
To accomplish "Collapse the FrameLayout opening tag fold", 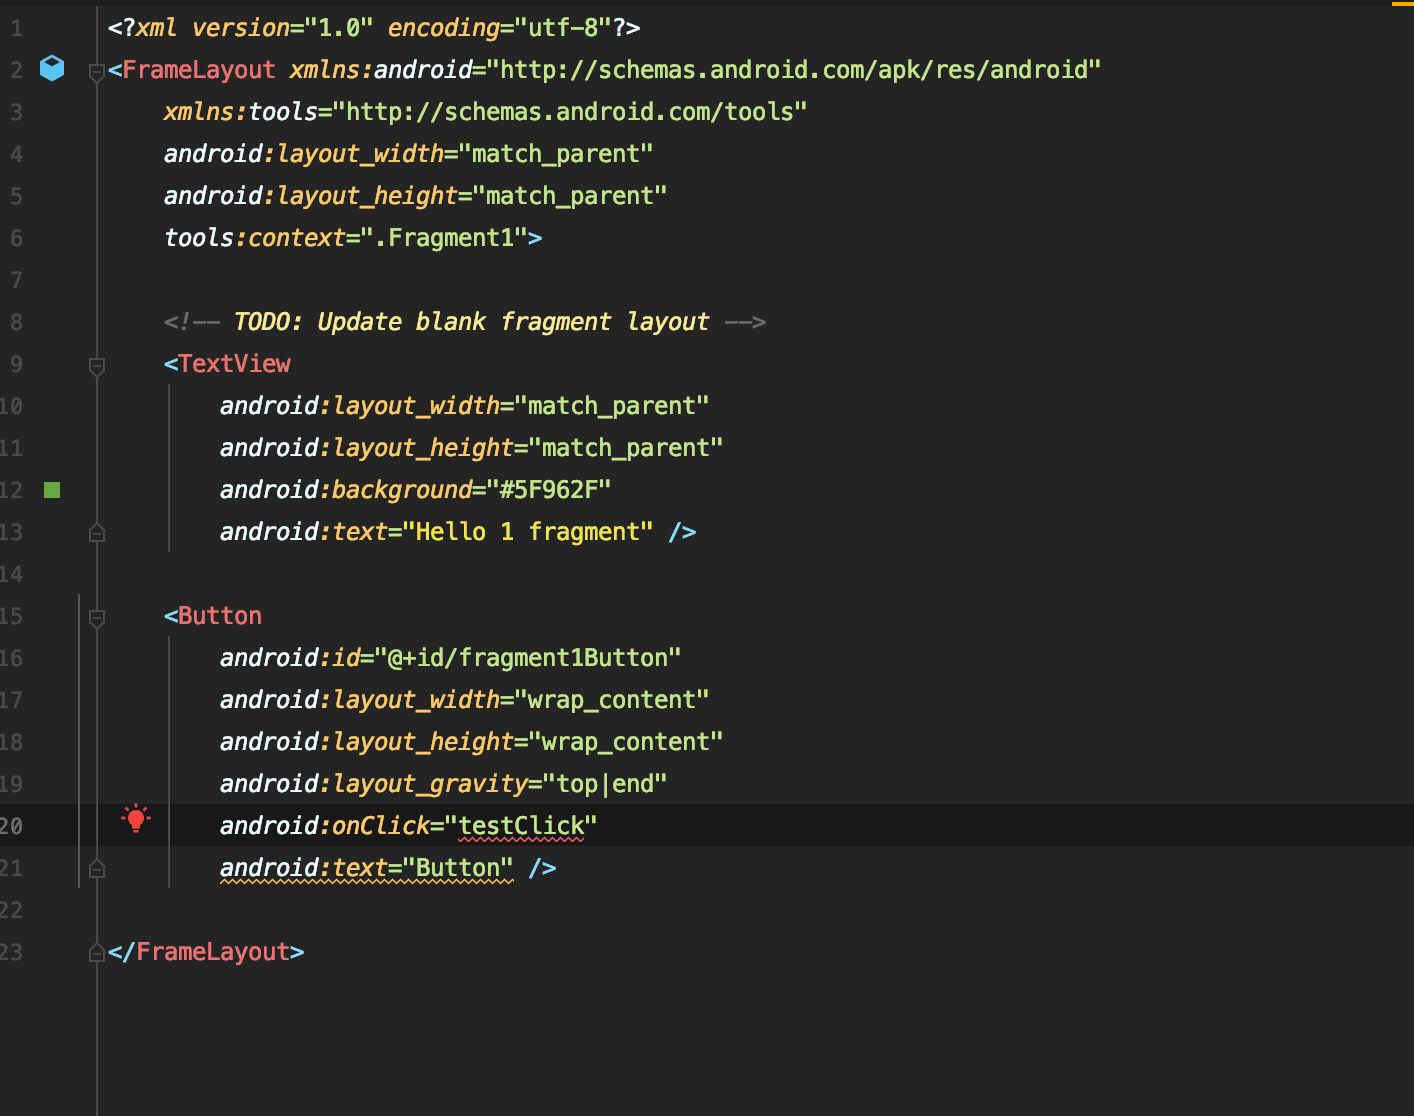I will click(x=97, y=71).
